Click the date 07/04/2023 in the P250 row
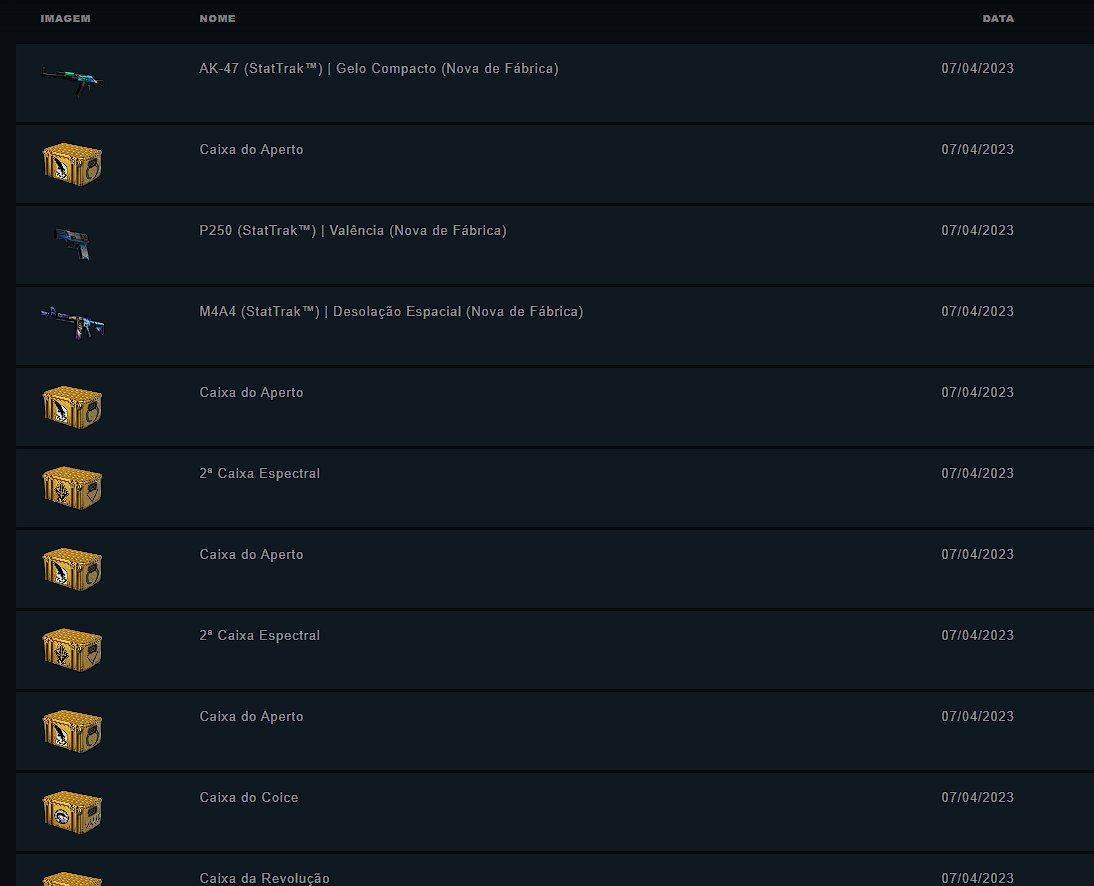The width and height of the screenshot is (1094, 886). pos(977,230)
